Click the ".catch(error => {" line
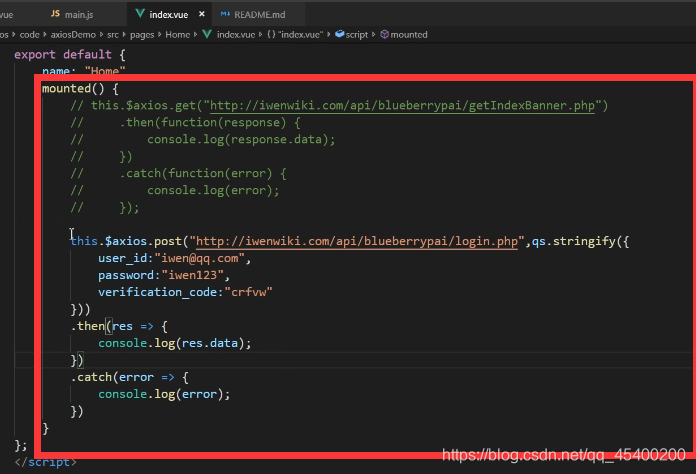This screenshot has width=696, height=474. (130, 377)
